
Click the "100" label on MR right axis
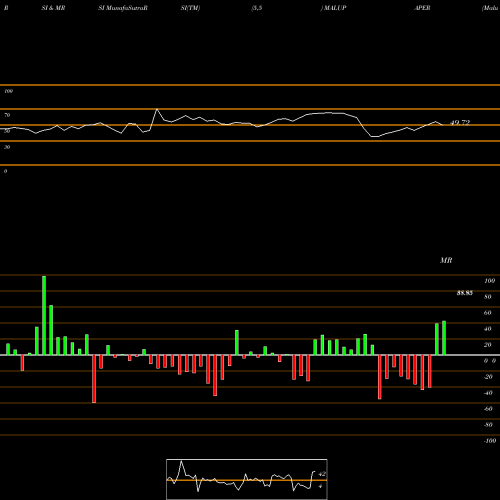pyautogui.click(x=489, y=281)
